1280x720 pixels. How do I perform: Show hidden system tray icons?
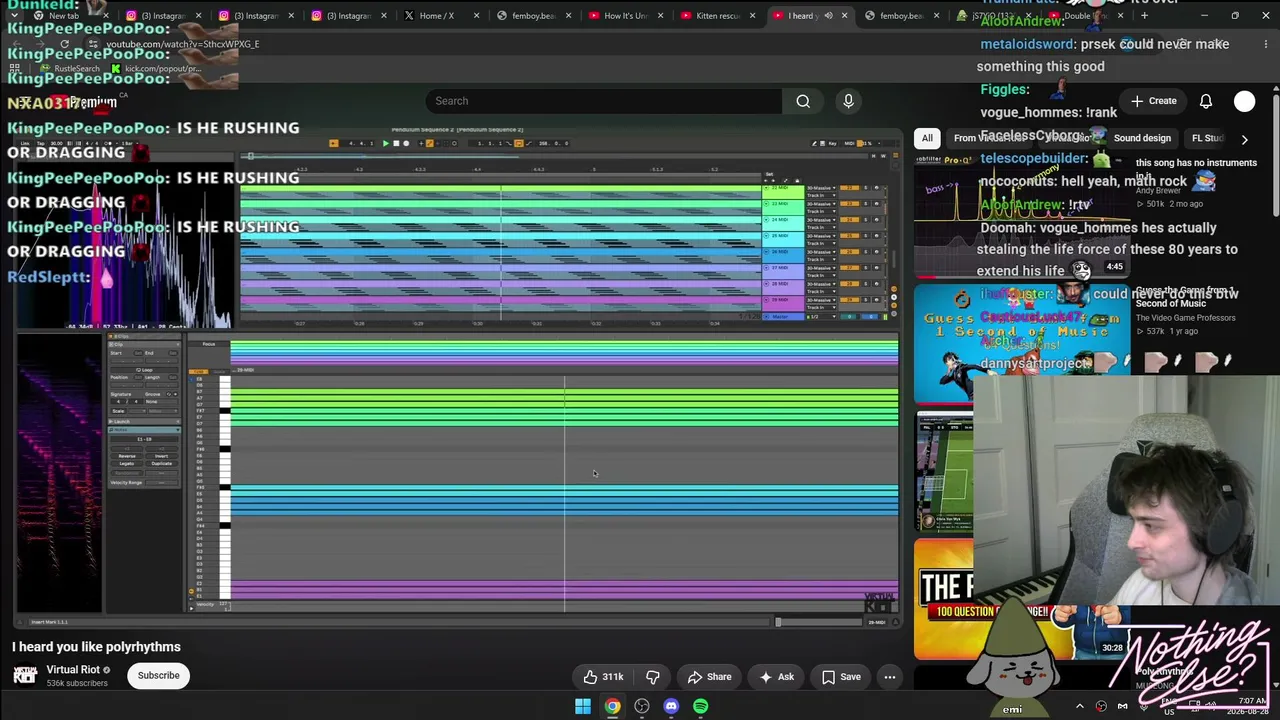point(1079,707)
